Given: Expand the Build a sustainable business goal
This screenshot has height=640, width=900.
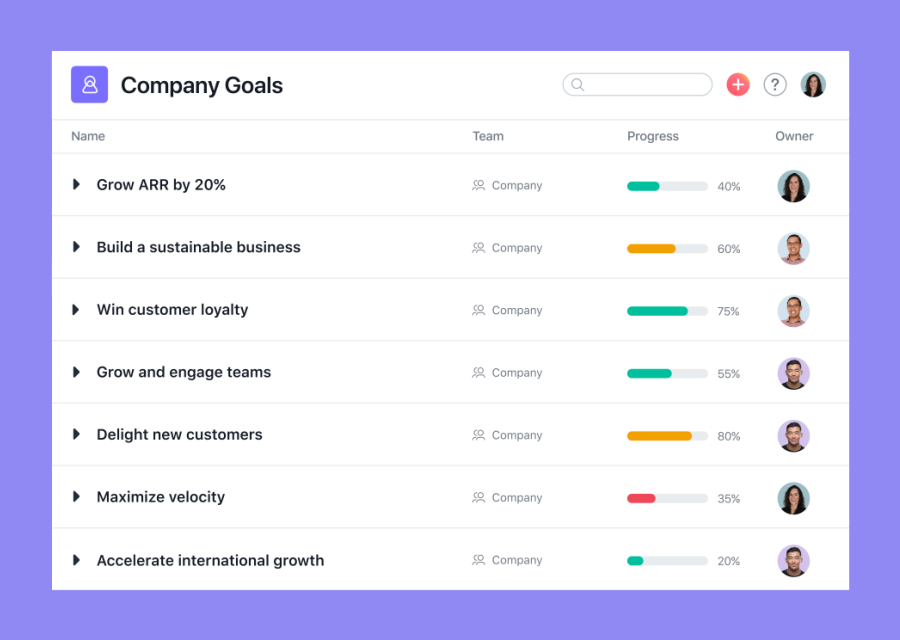Looking at the screenshot, I should 76,247.
